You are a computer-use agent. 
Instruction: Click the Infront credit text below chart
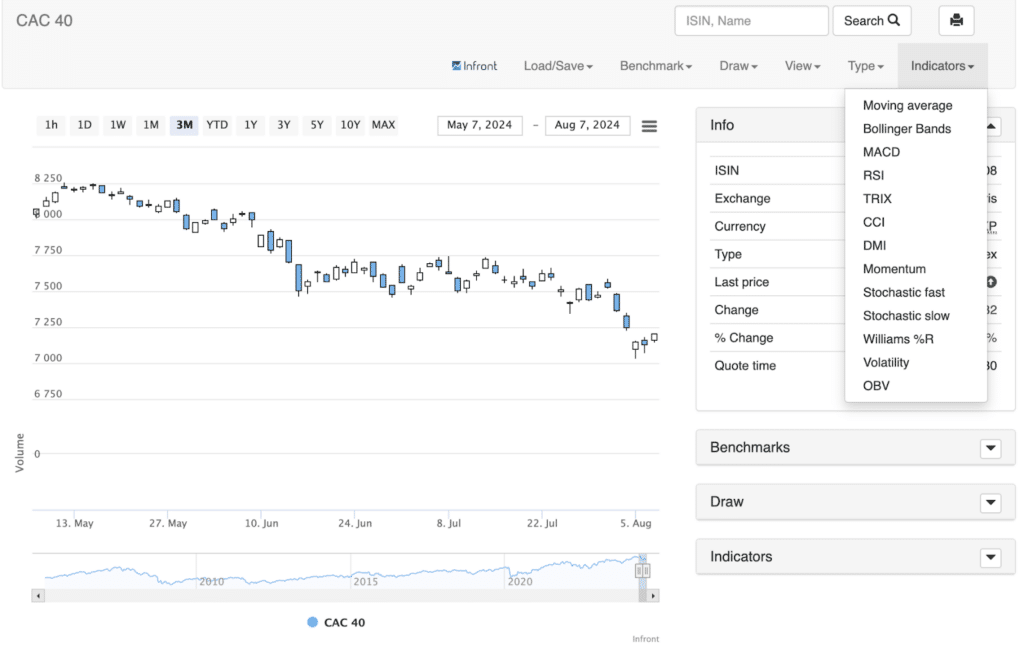(x=645, y=639)
